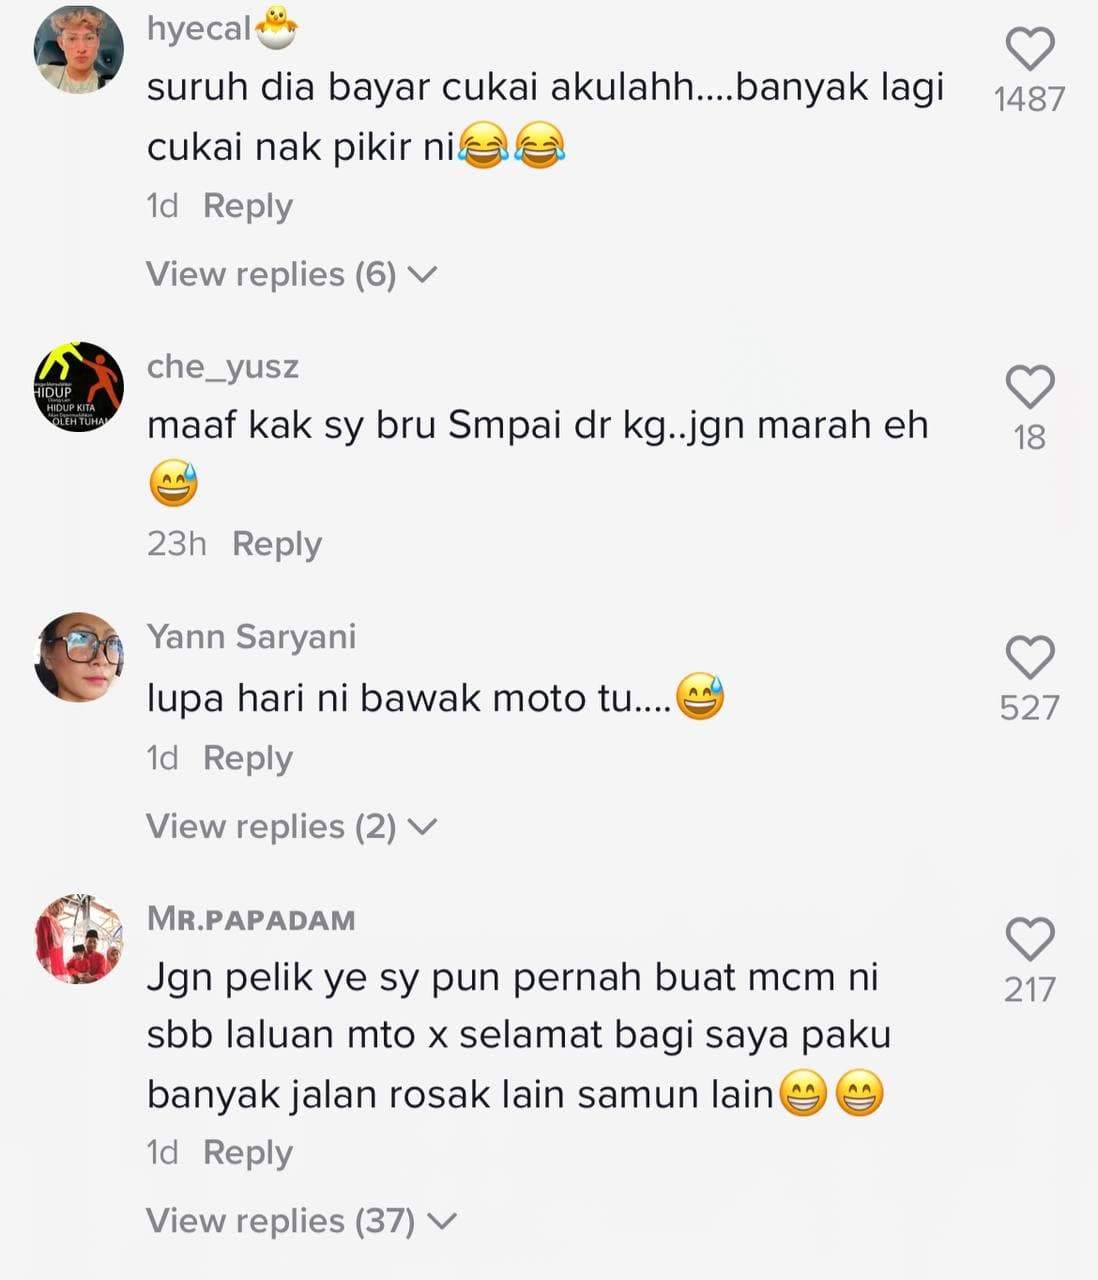Open Yann Saryani's profile photo
This screenshot has width=1098, height=1280.
79,657
